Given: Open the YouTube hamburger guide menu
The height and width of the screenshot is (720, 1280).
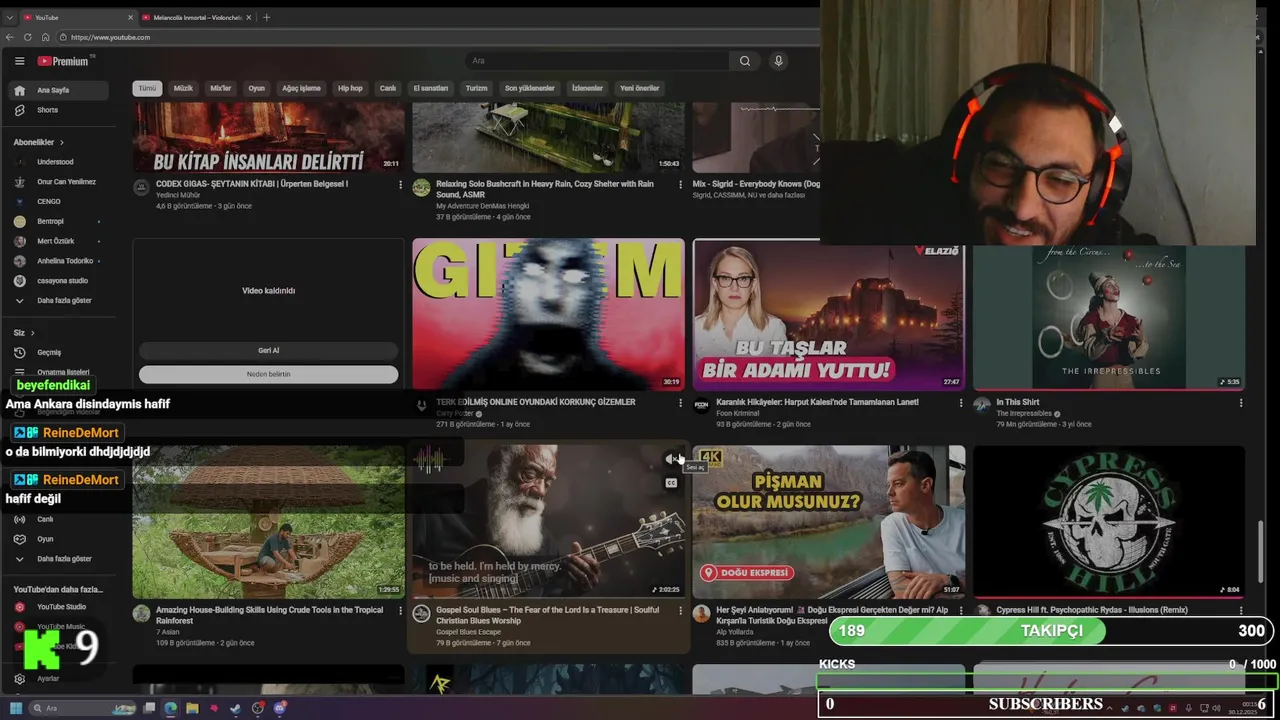Looking at the screenshot, I should (19, 61).
